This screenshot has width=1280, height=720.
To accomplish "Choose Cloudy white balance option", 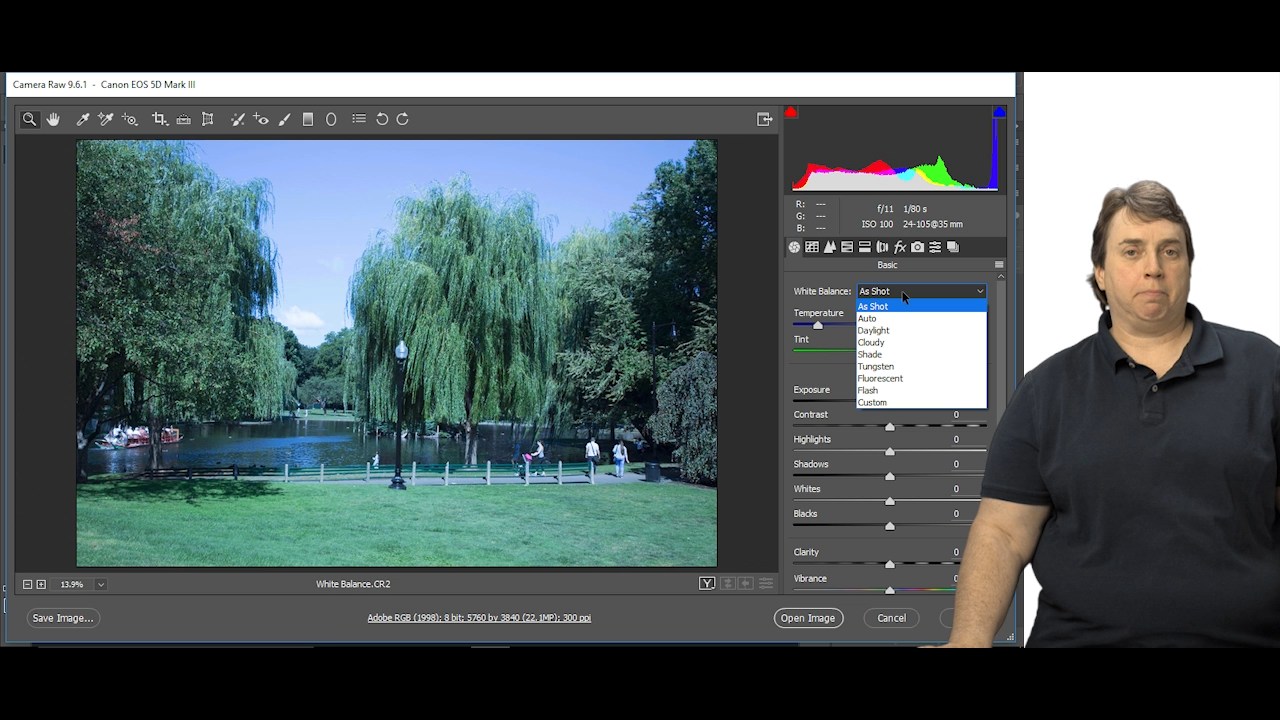I will pos(921,342).
